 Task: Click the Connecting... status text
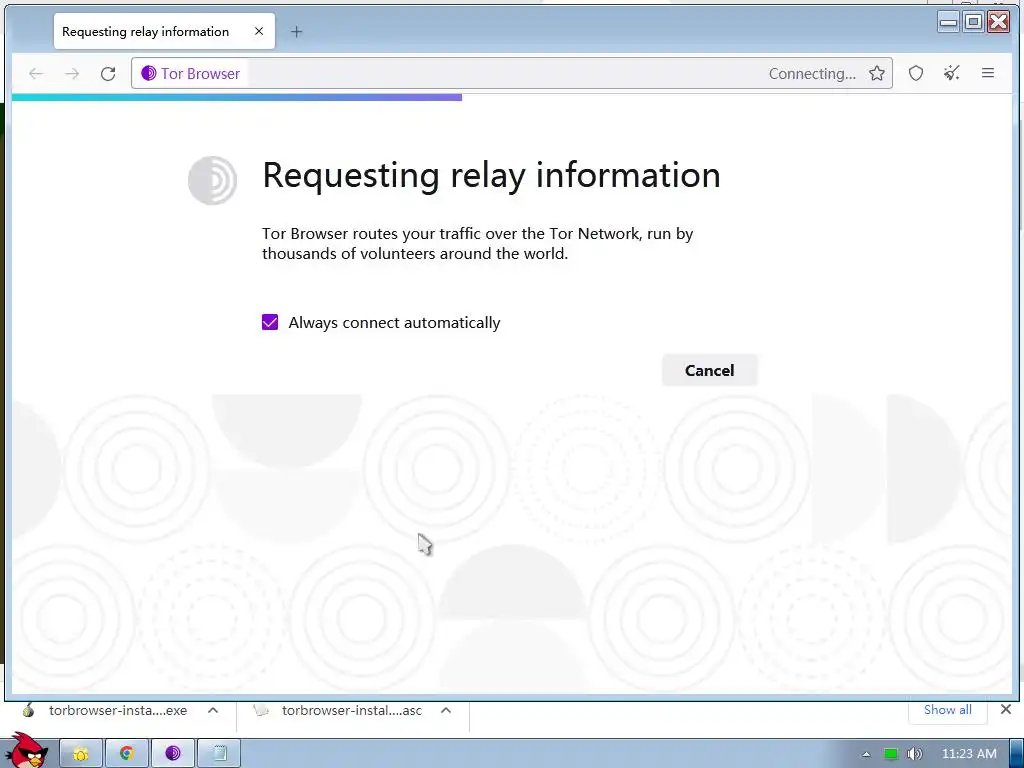pyautogui.click(x=812, y=74)
